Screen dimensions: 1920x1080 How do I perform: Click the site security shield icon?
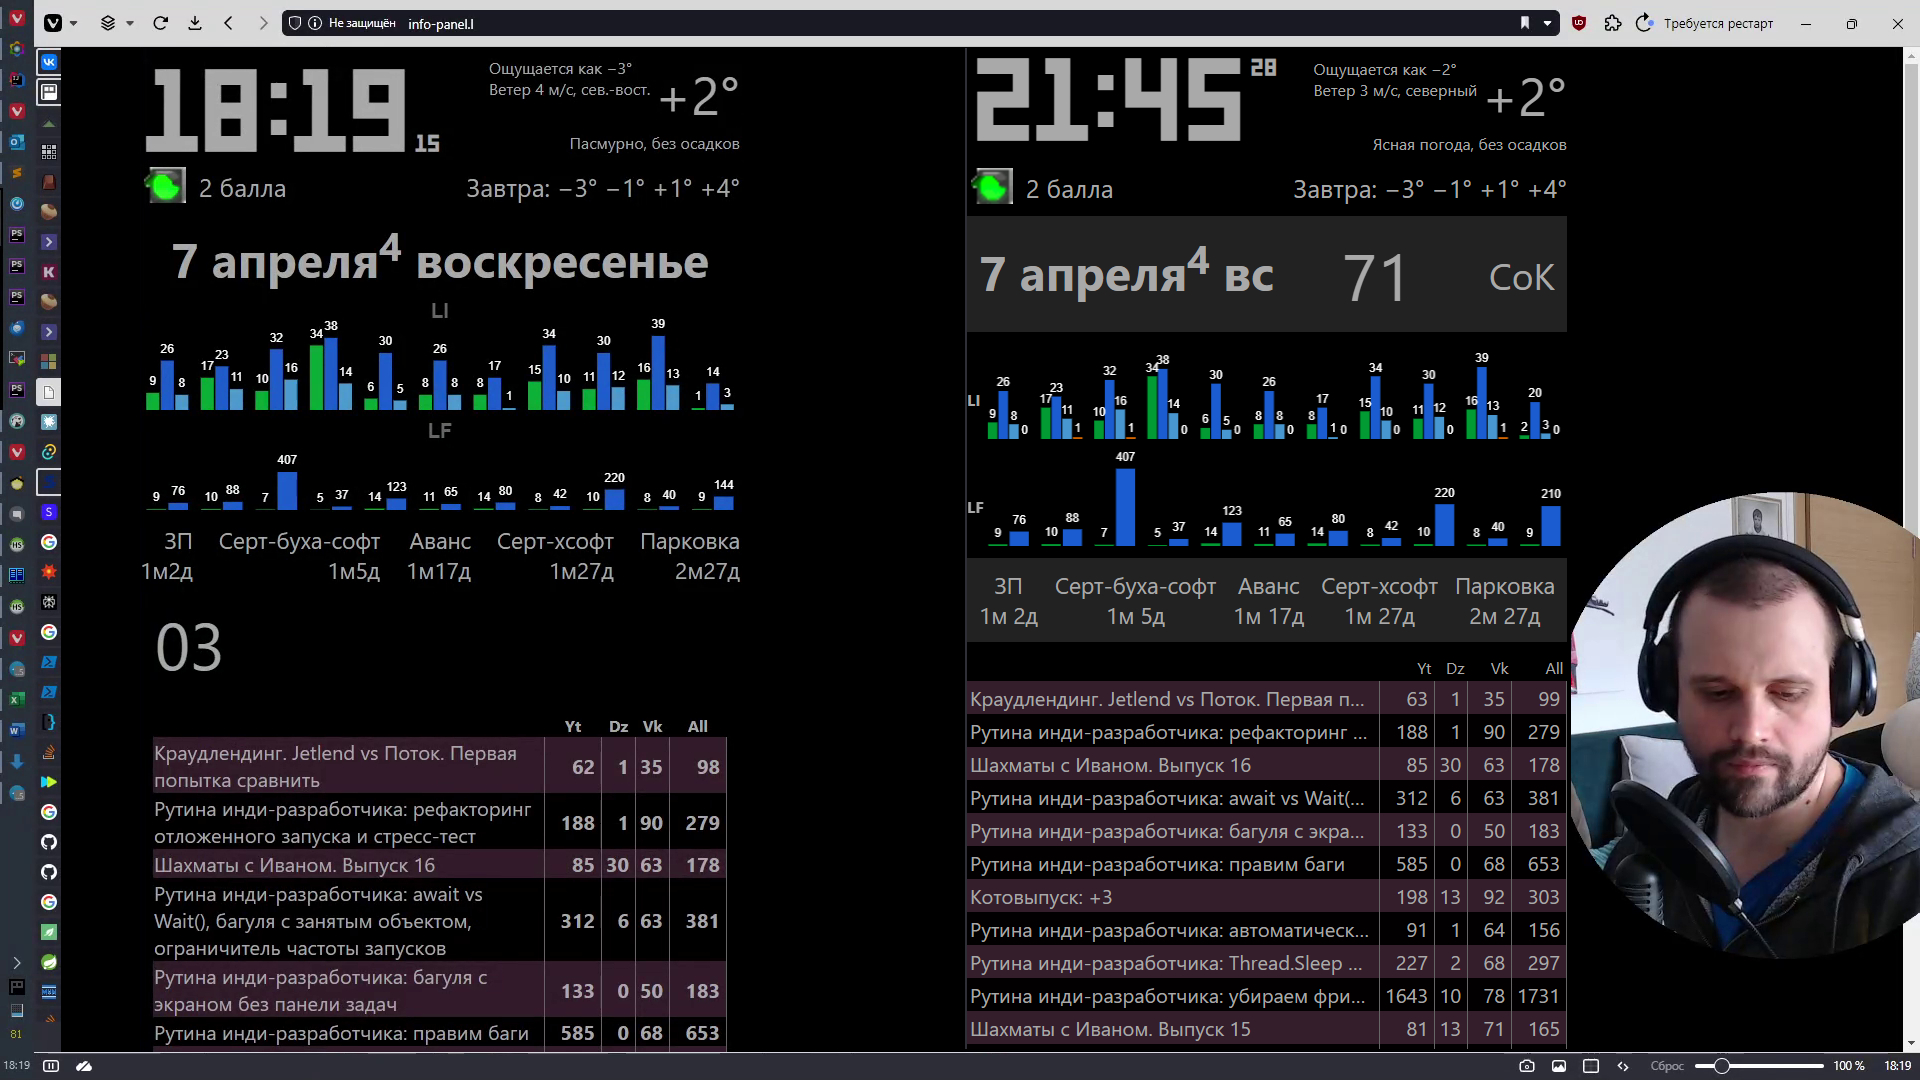[294, 23]
